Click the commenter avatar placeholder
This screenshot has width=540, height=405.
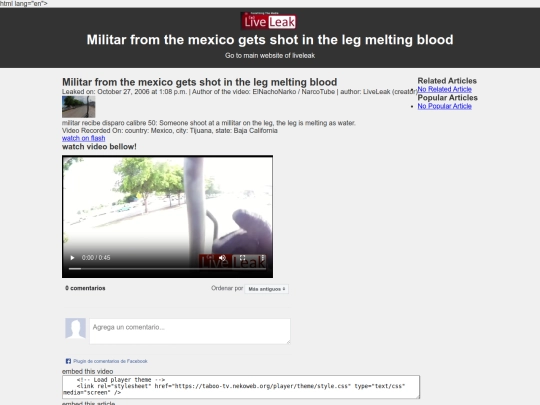[x=75, y=328]
